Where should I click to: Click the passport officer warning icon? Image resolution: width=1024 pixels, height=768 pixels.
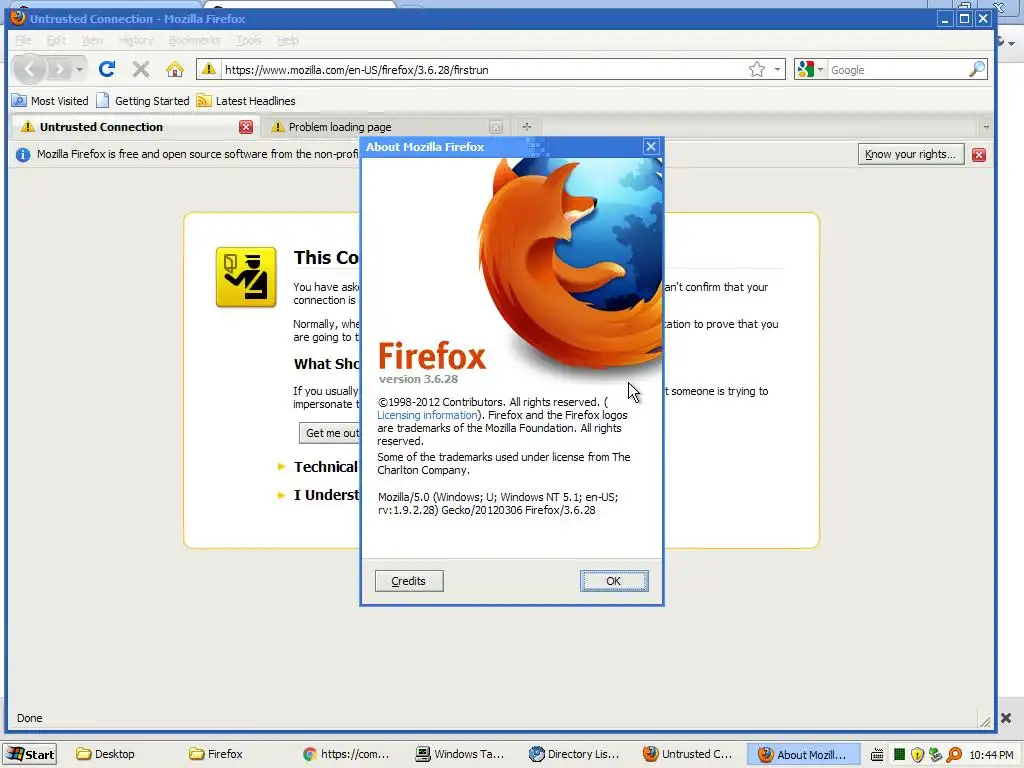[x=246, y=277]
